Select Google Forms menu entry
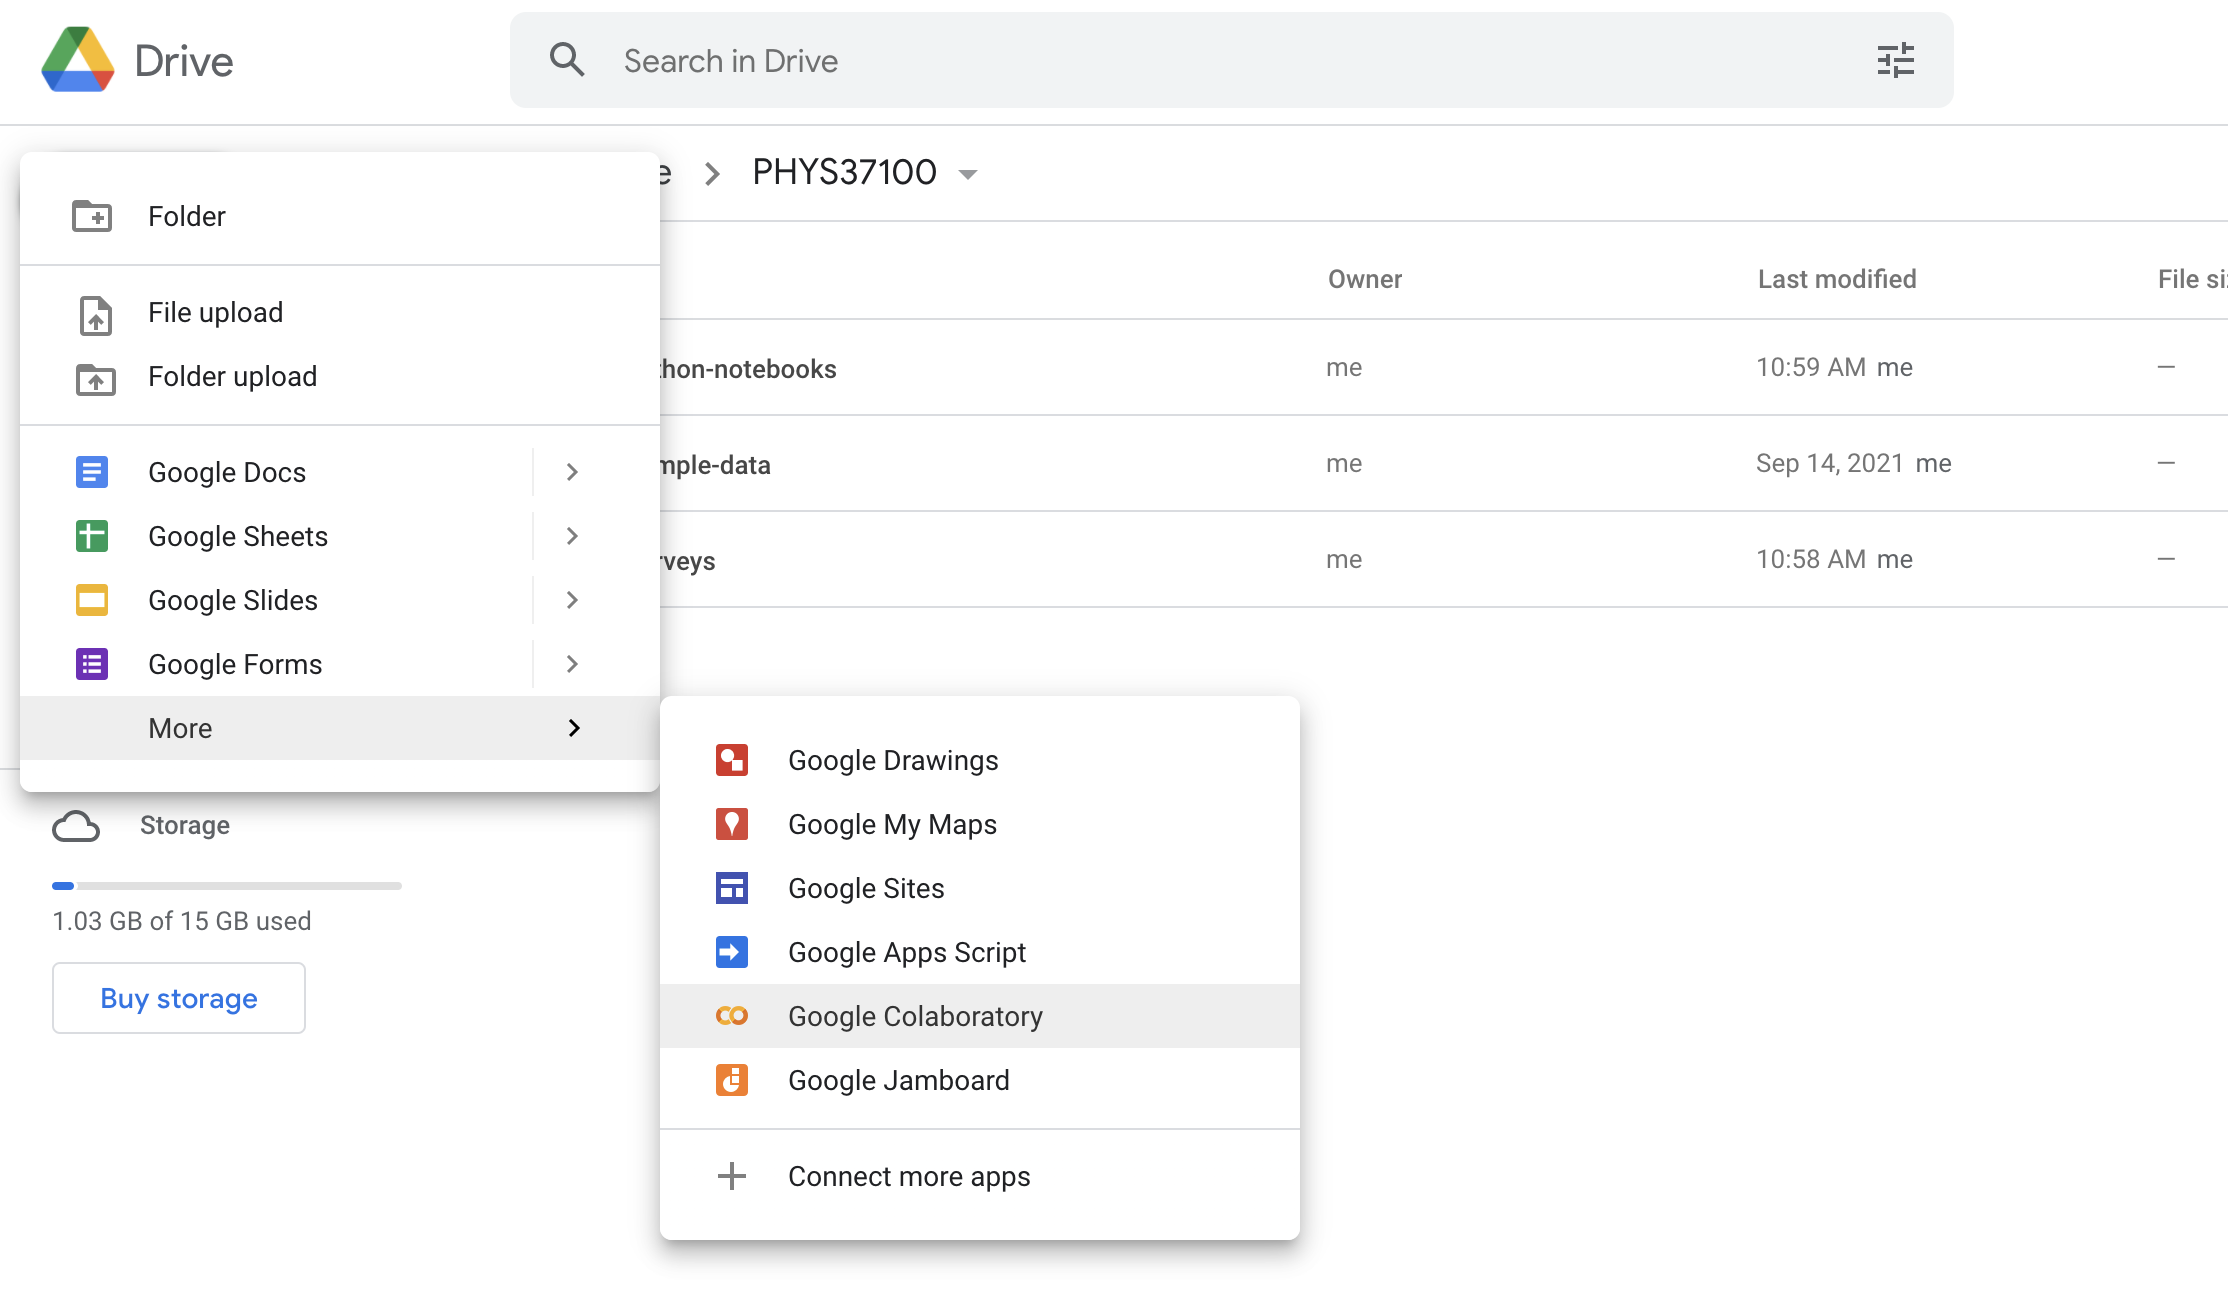The width and height of the screenshot is (2228, 1314). point(340,664)
